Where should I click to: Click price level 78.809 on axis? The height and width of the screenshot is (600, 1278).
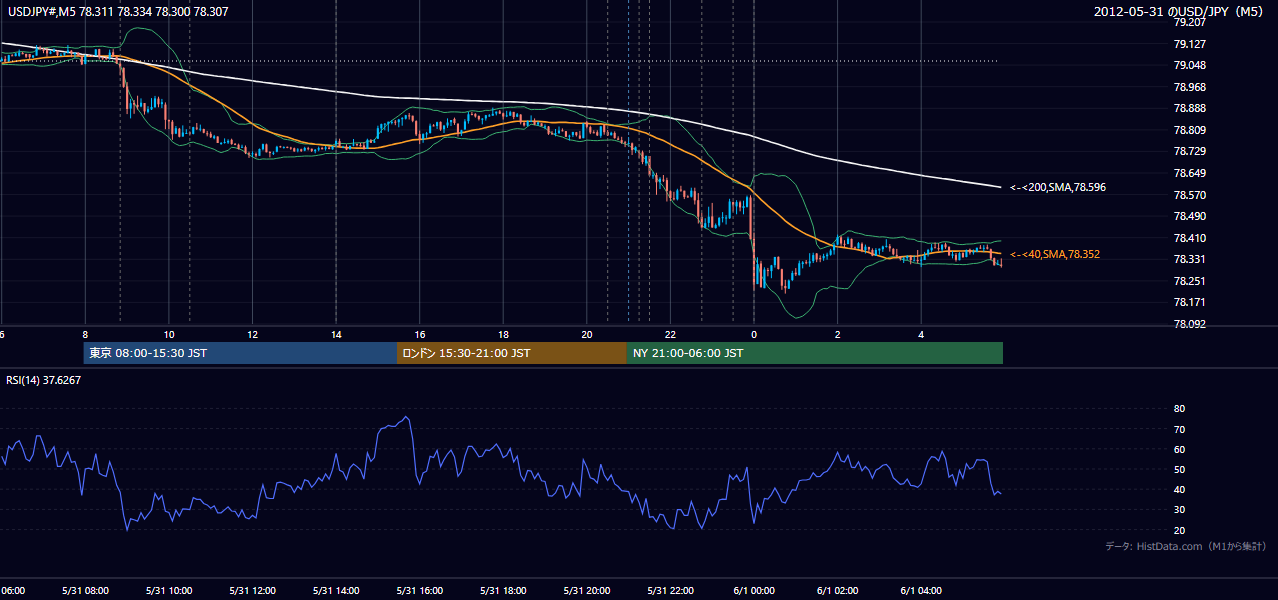pyautogui.click(x=1188, y=130)
